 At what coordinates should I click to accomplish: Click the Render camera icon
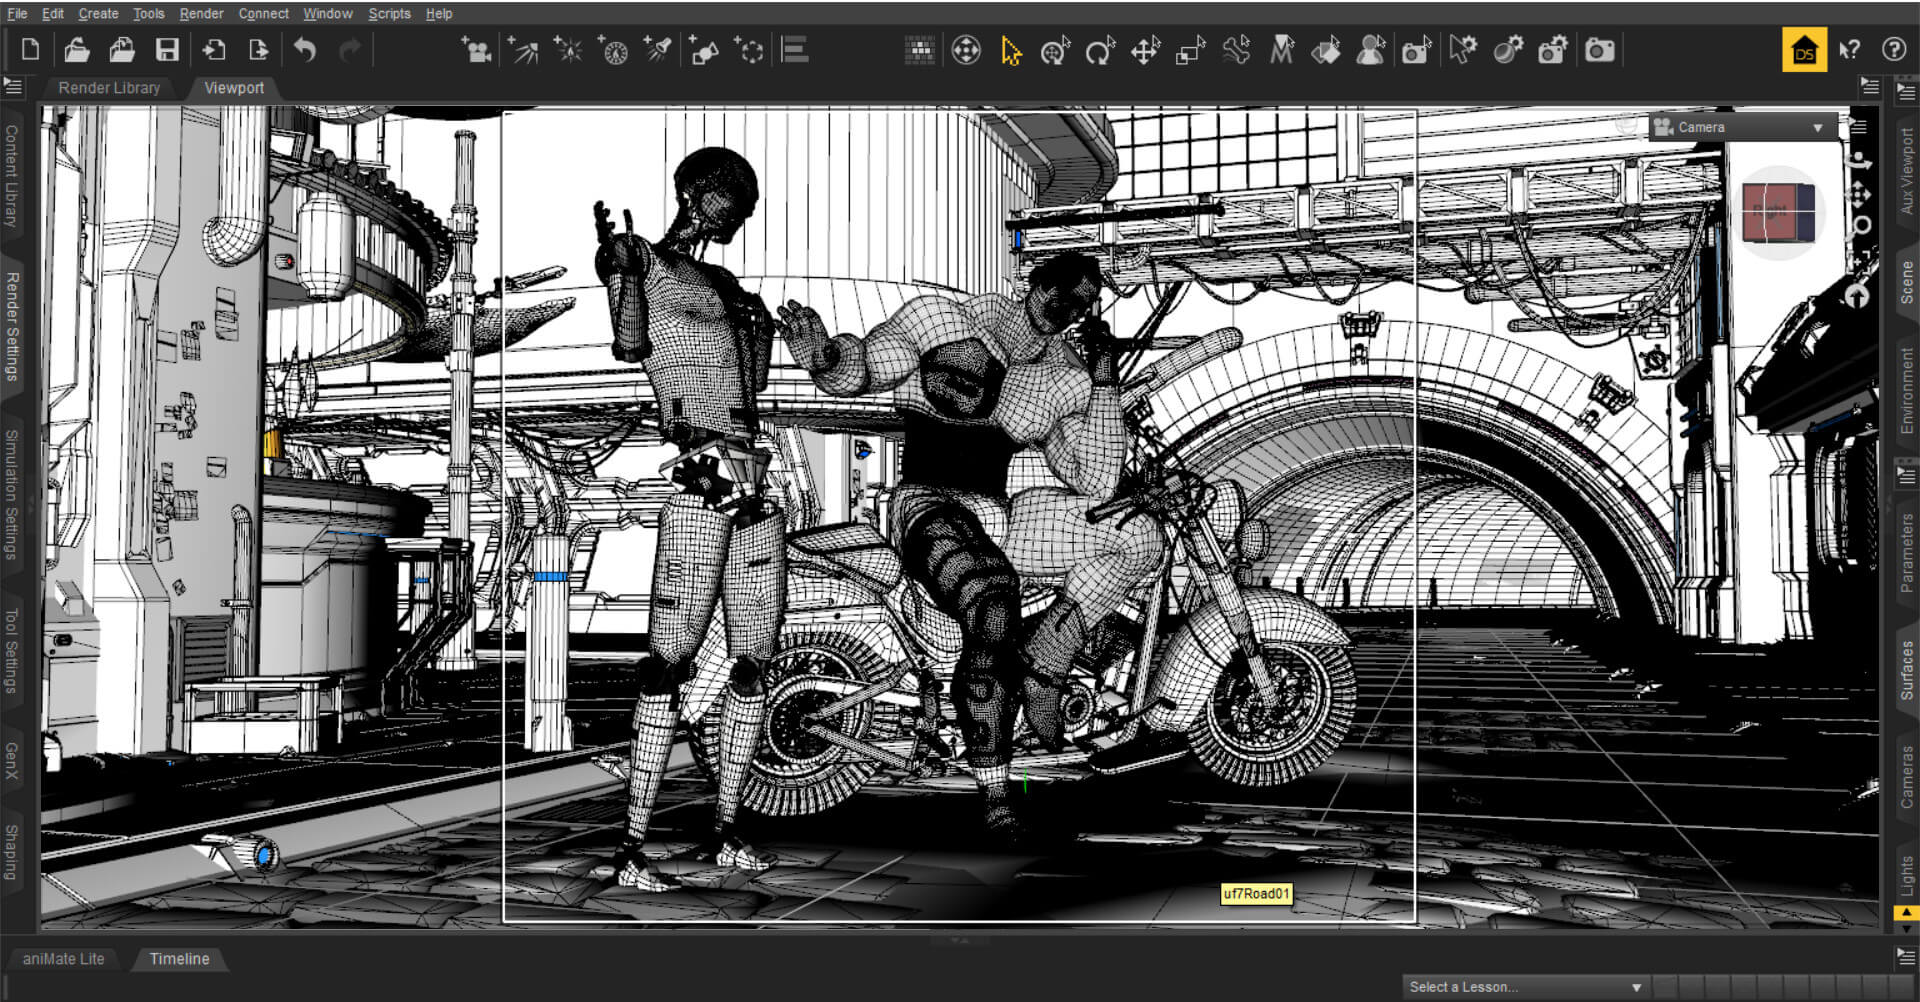(1599, 50)
